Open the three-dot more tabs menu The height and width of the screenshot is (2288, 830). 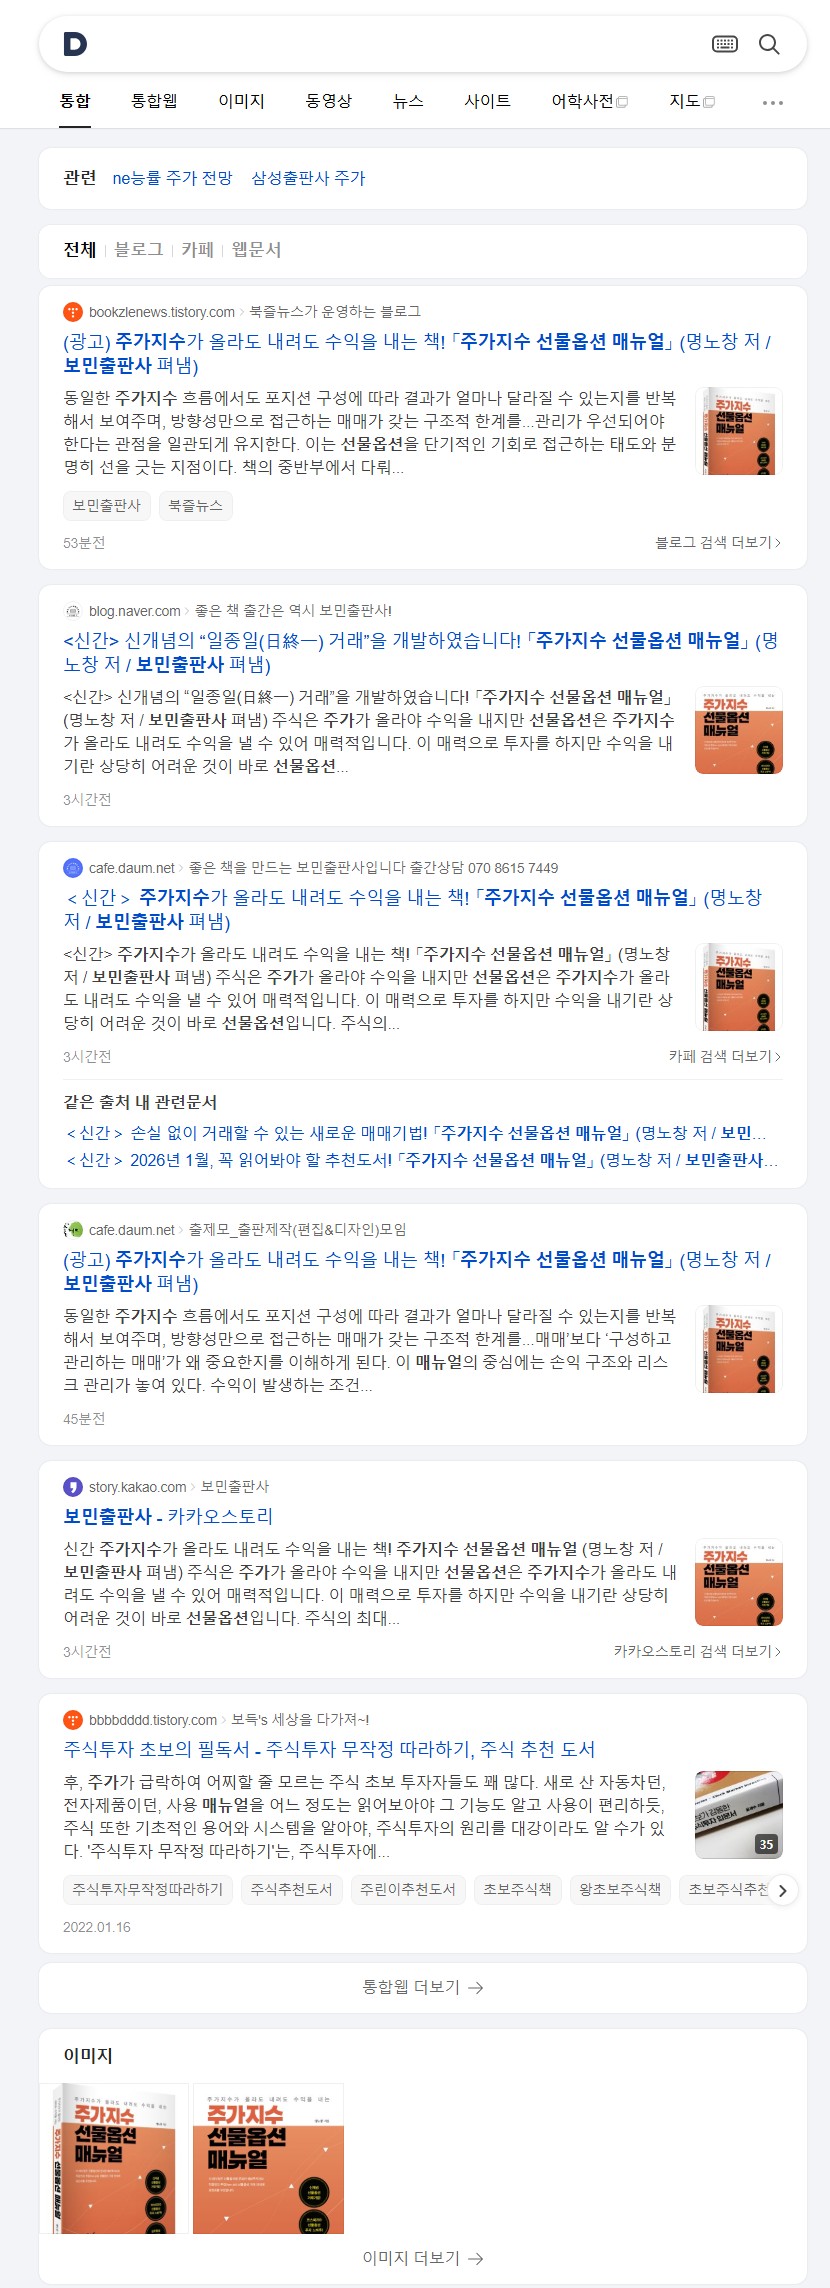773,102
